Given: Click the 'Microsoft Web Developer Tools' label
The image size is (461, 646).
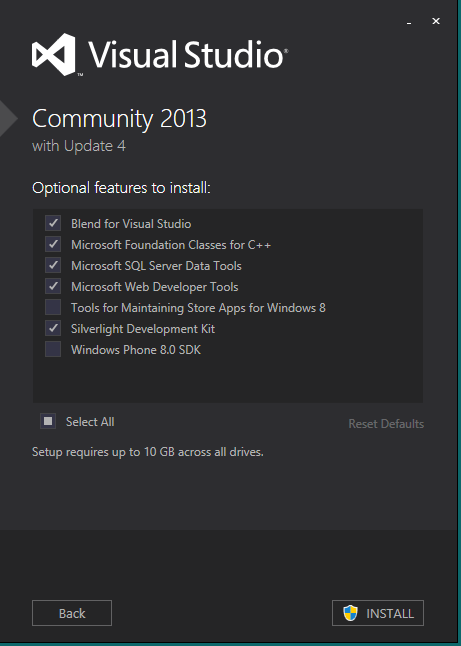Looking at the screenshot, I should (x=154, y=287).
